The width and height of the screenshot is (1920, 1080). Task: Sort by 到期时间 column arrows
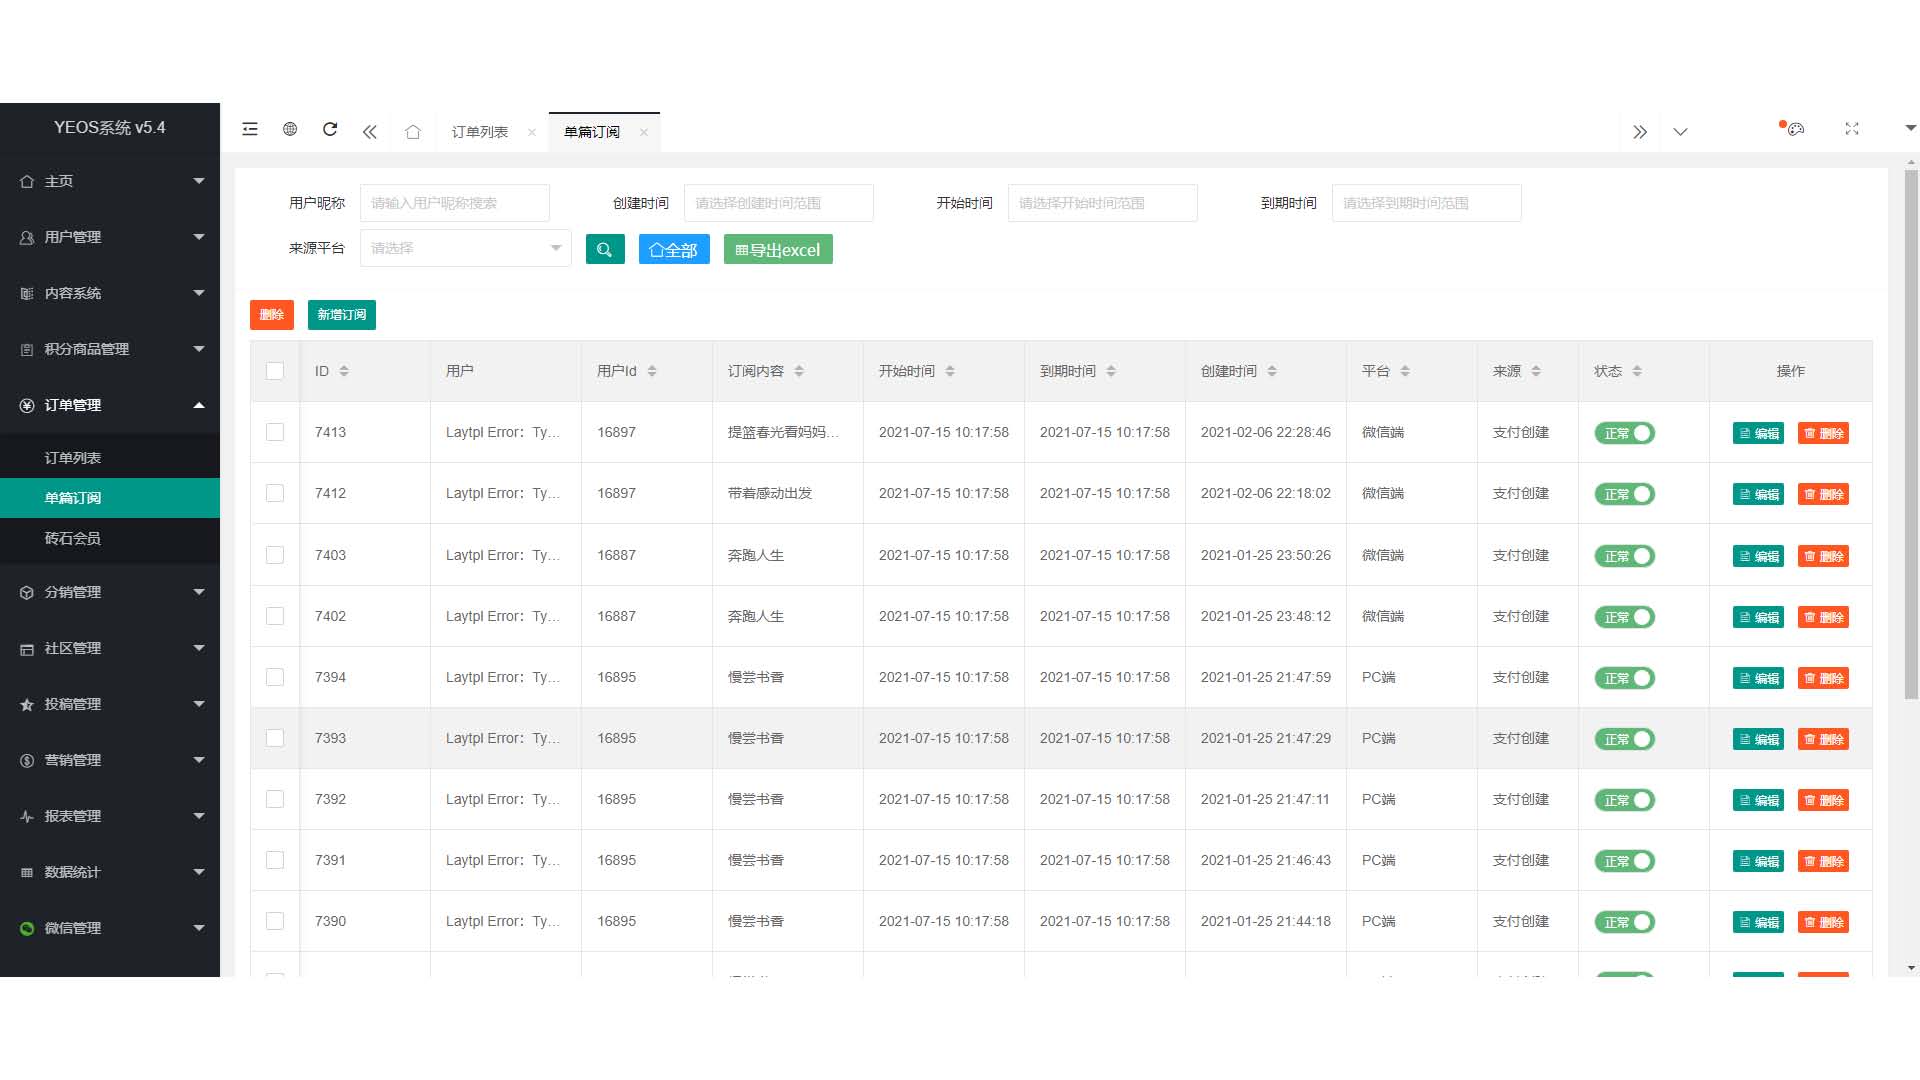point(1111,371)
